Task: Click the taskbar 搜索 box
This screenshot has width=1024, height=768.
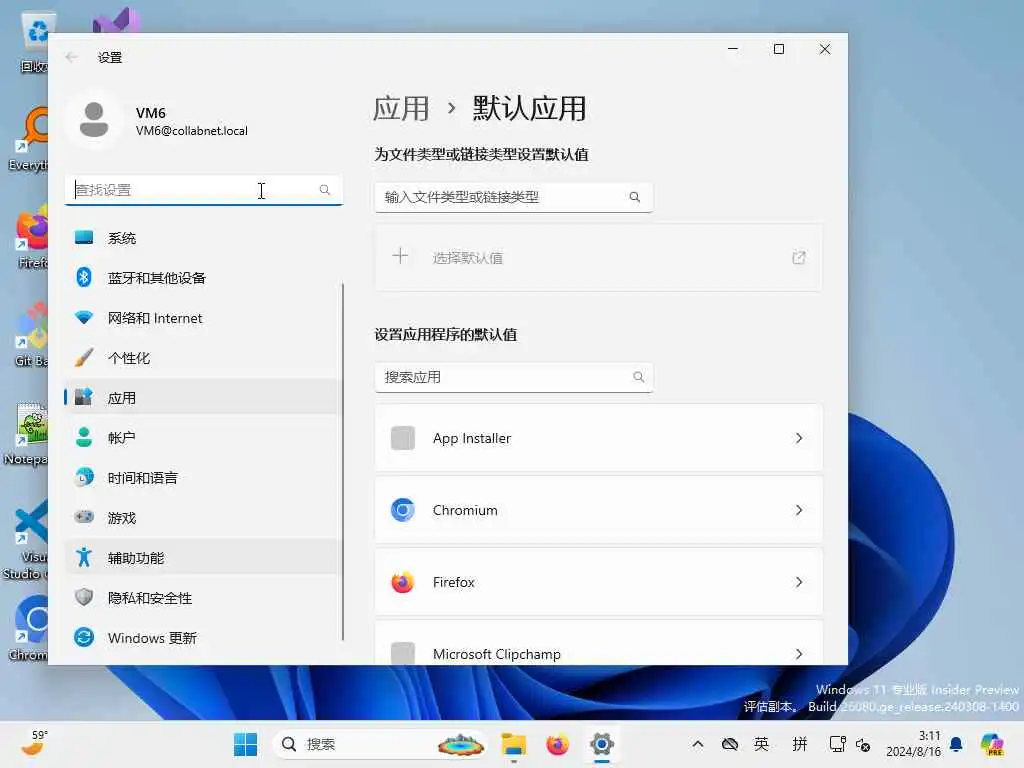Action: (379, 744)
